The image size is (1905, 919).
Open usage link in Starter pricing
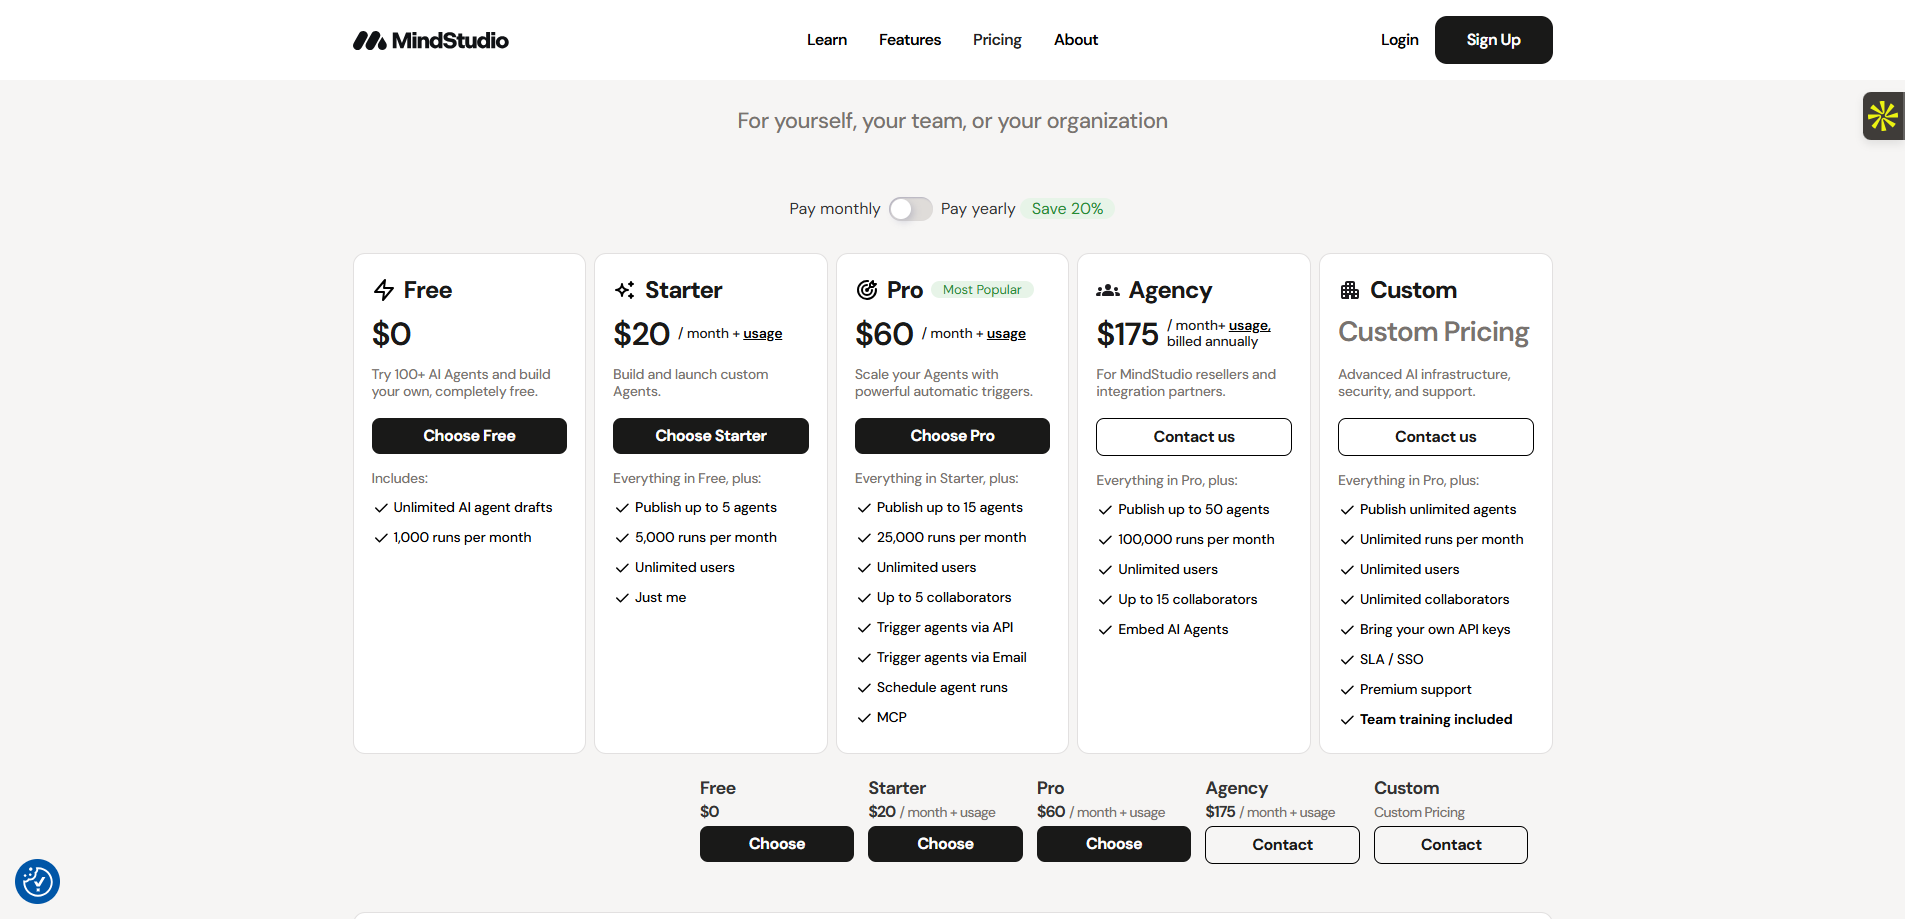(x=763, y=334)
